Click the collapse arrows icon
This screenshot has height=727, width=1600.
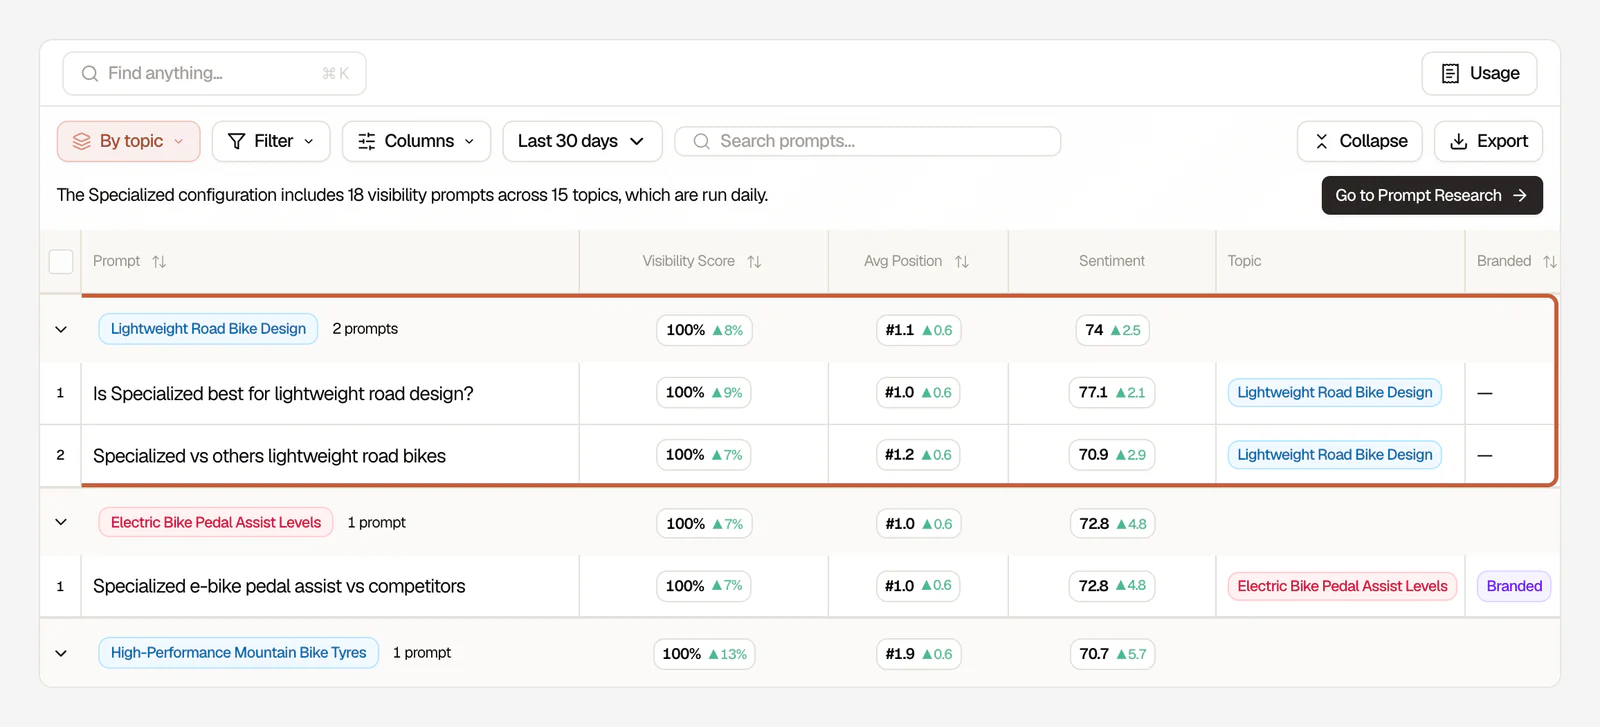click(x=1322, y=141)
